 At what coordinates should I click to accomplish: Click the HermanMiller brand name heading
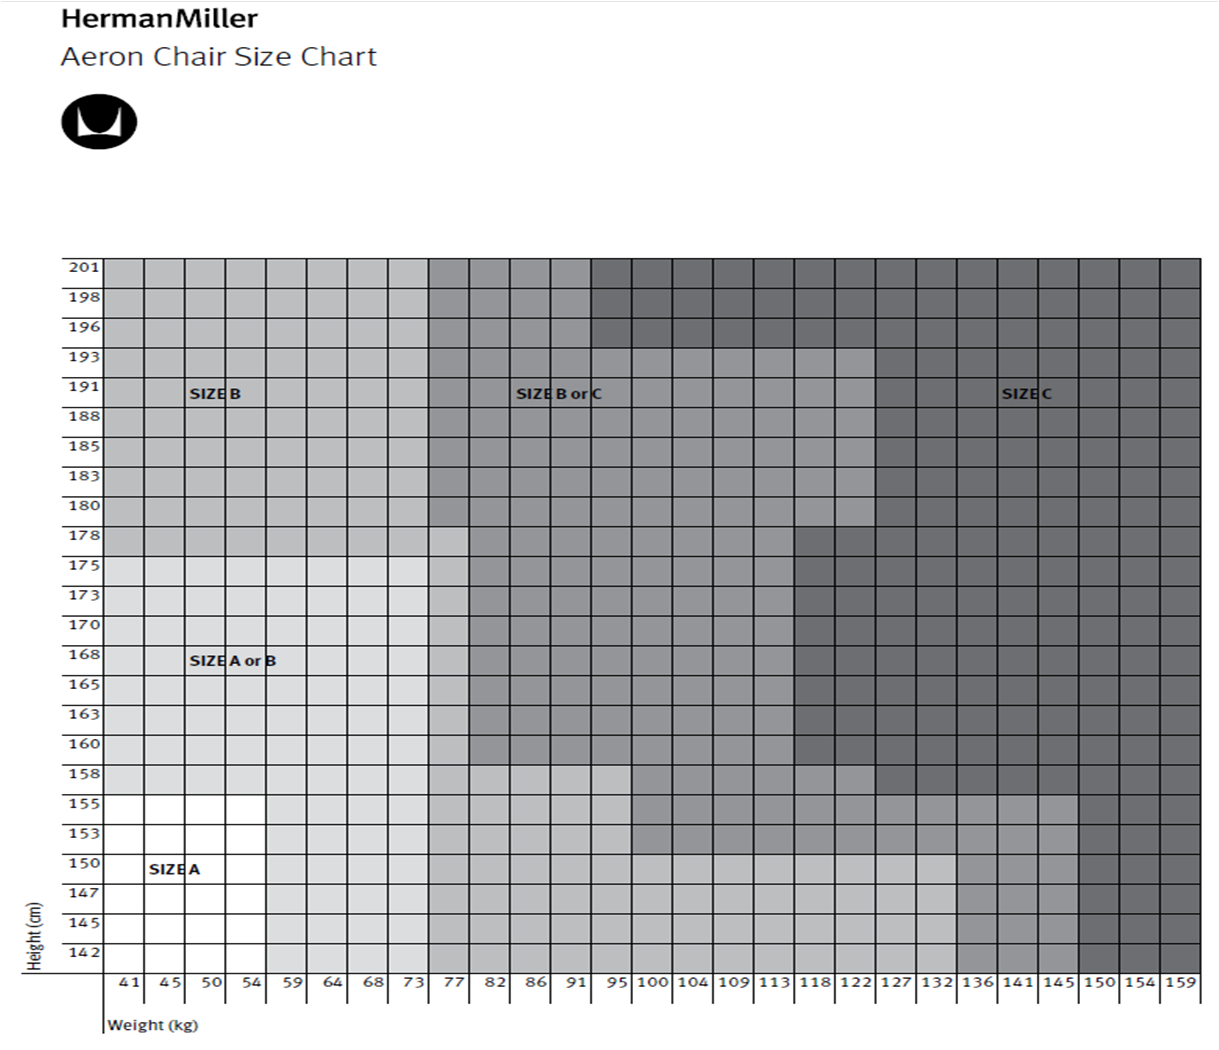coord(159,19)
